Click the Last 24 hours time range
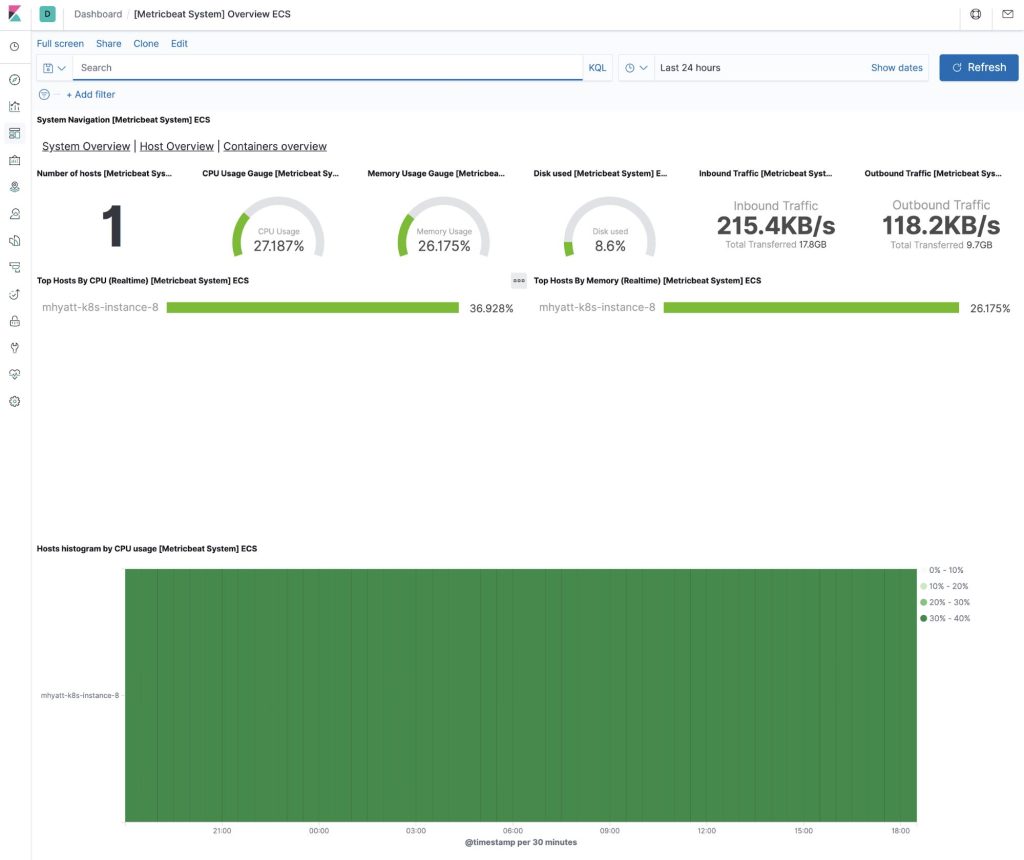 (690, 68)
